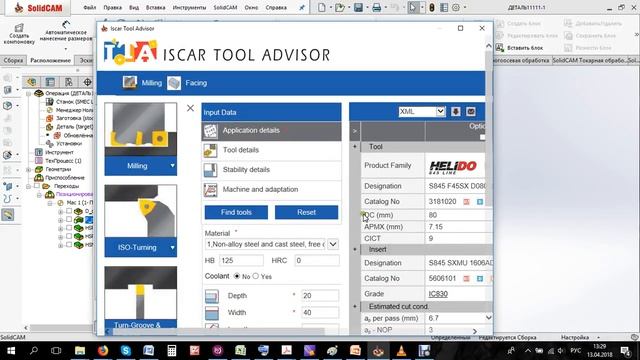Viewport: 640px width, 360px height.
Task: Expand the Геометрии node in the CAM tree
Action: click(x=29, y=169)
